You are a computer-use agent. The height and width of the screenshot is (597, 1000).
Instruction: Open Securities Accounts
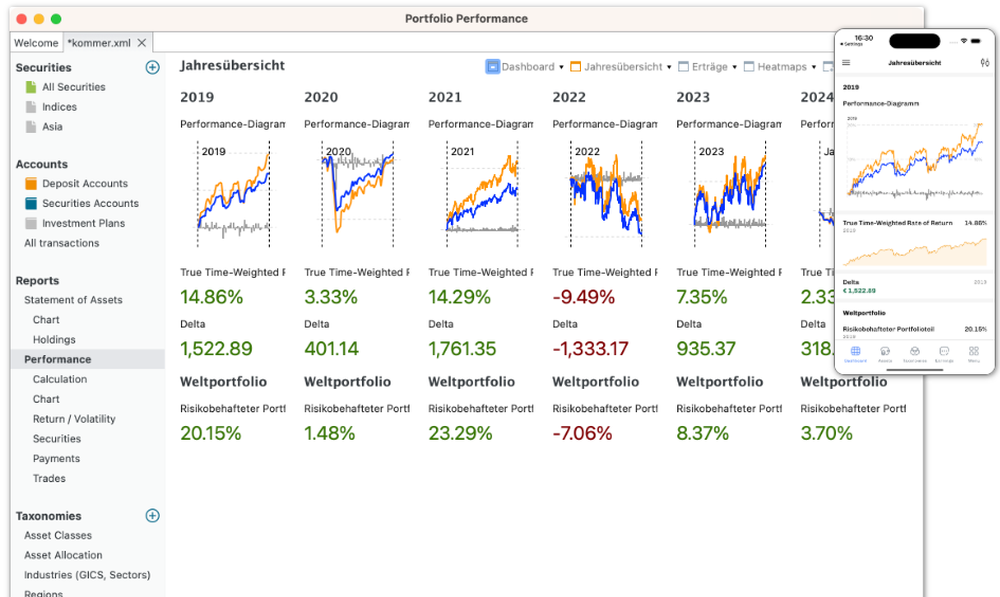pos(90,203)
